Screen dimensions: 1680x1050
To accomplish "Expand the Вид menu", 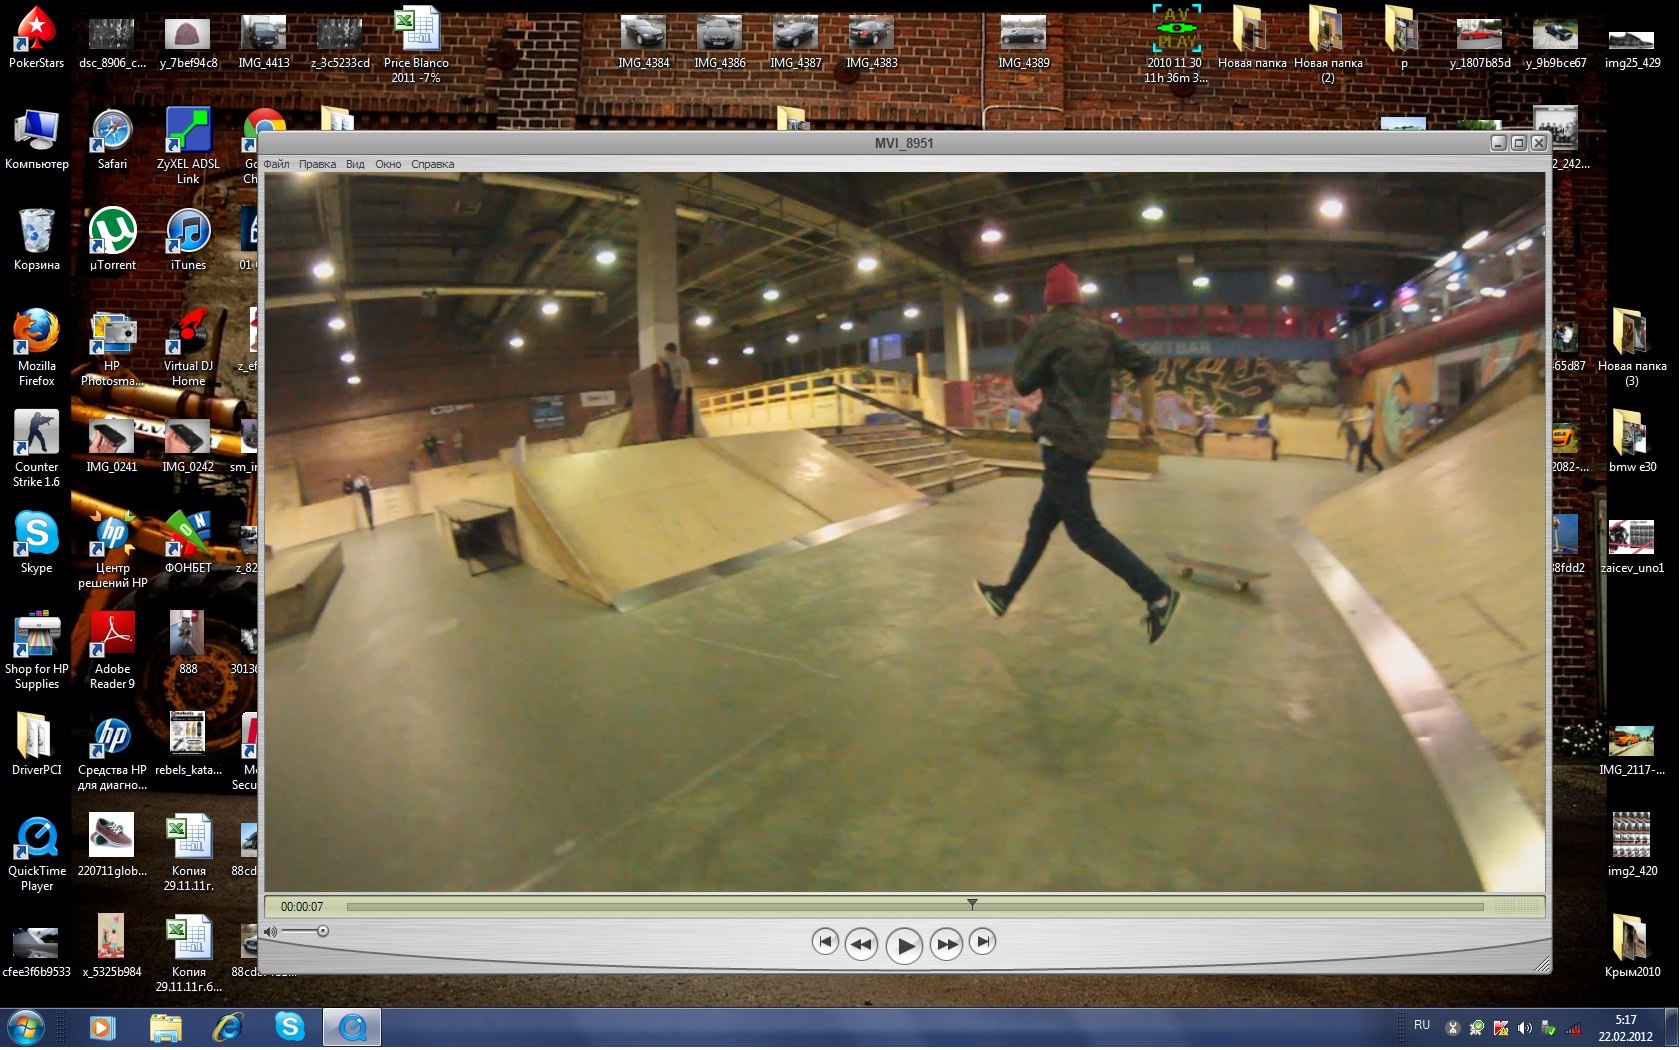I will (x=355, y=164).
